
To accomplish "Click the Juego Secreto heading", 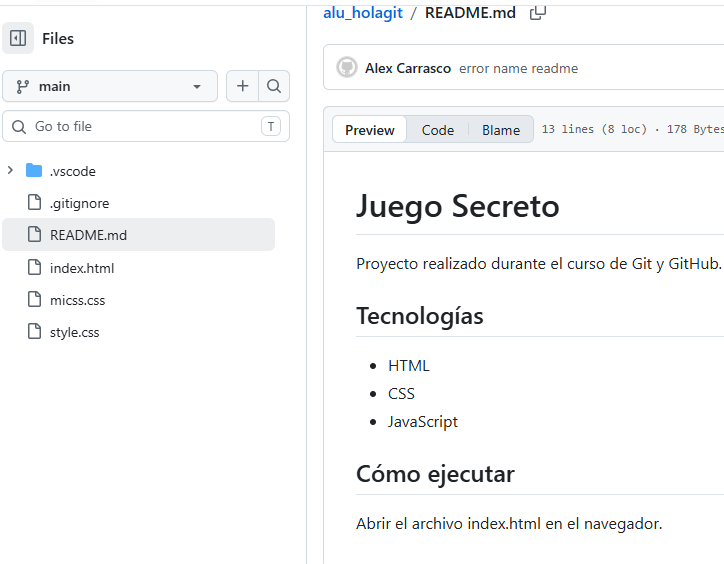I will click(458, 206).
